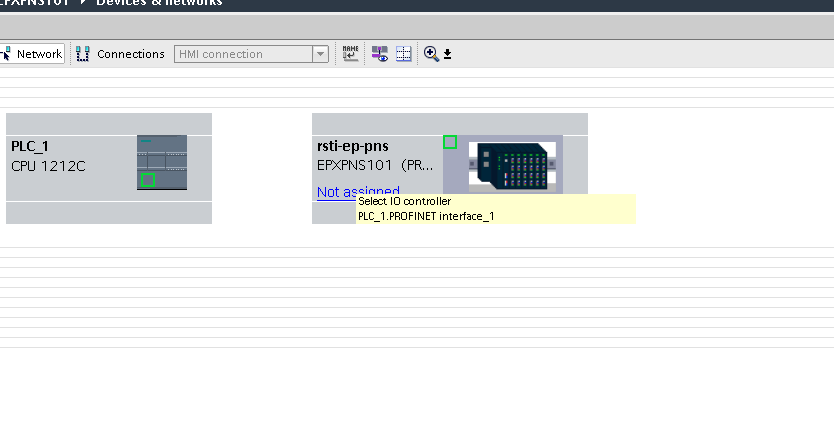Click the page break grid icon
The width and height of the screenshot is (834, 431).
click(404, 54)
